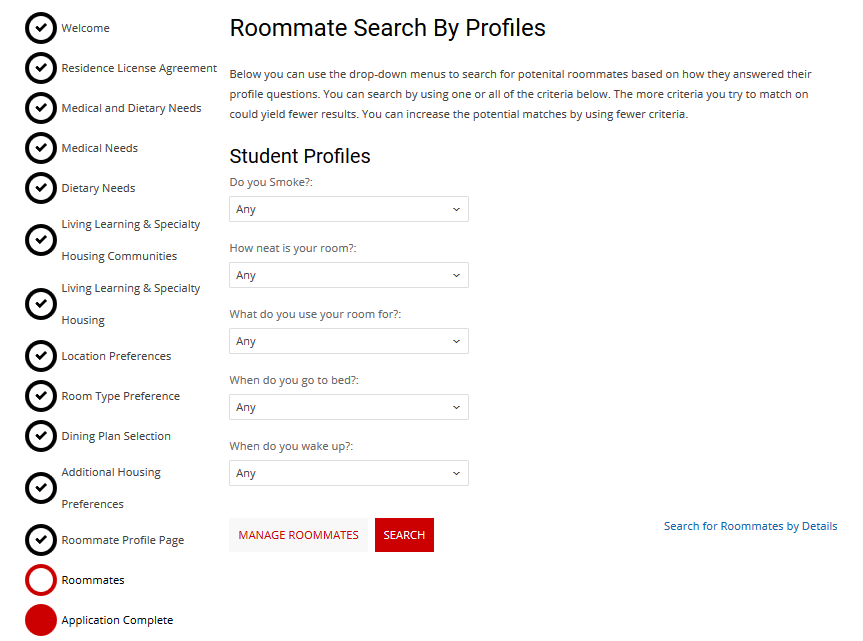Click Location Preferences checkmark icon

[41, 356]
